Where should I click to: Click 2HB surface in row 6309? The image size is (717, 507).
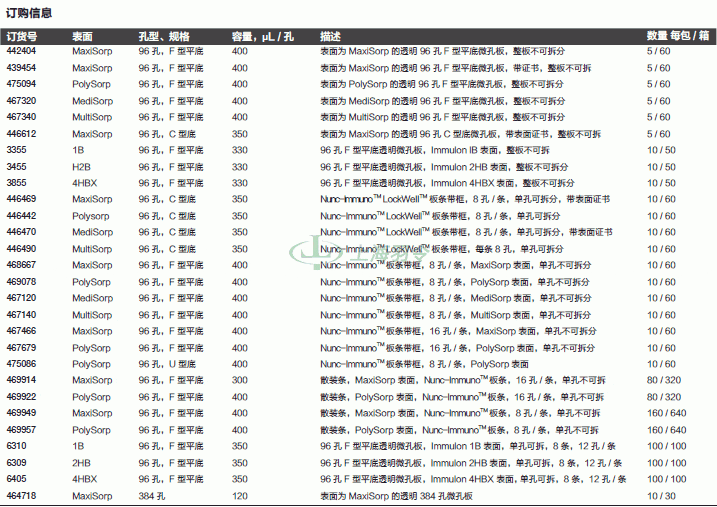pos(81,463)
